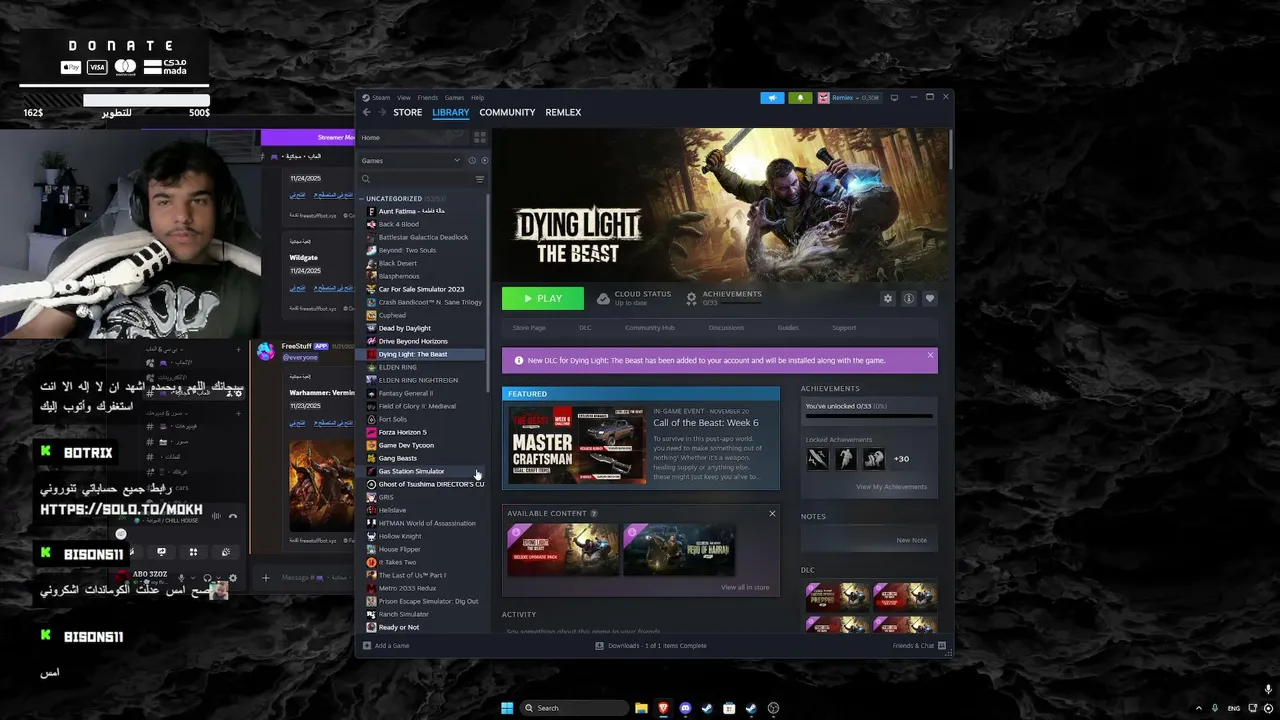
Task: Open Deluxe Upgrade Pack content thumbnail
Action: (x=563, y=550)
